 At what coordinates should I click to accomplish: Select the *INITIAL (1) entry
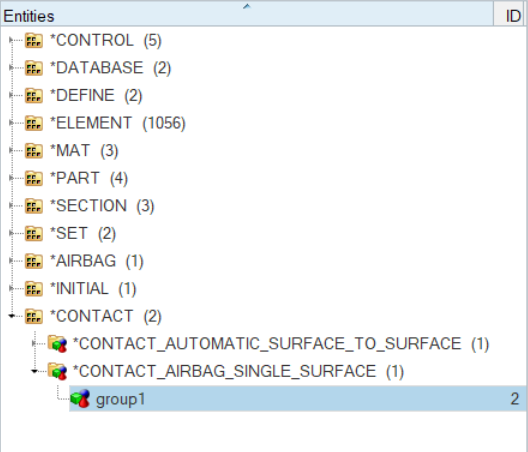click(x=93, y=289)
